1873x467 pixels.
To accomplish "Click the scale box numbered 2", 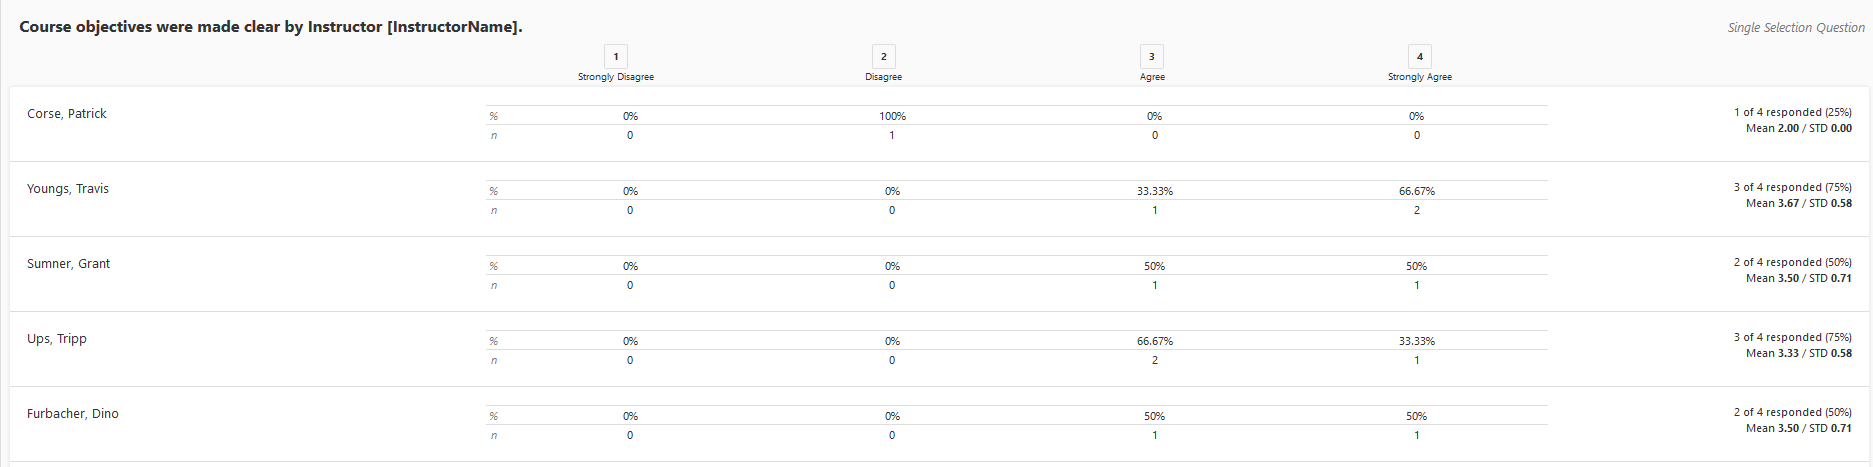I will click(x=884, y=56).
